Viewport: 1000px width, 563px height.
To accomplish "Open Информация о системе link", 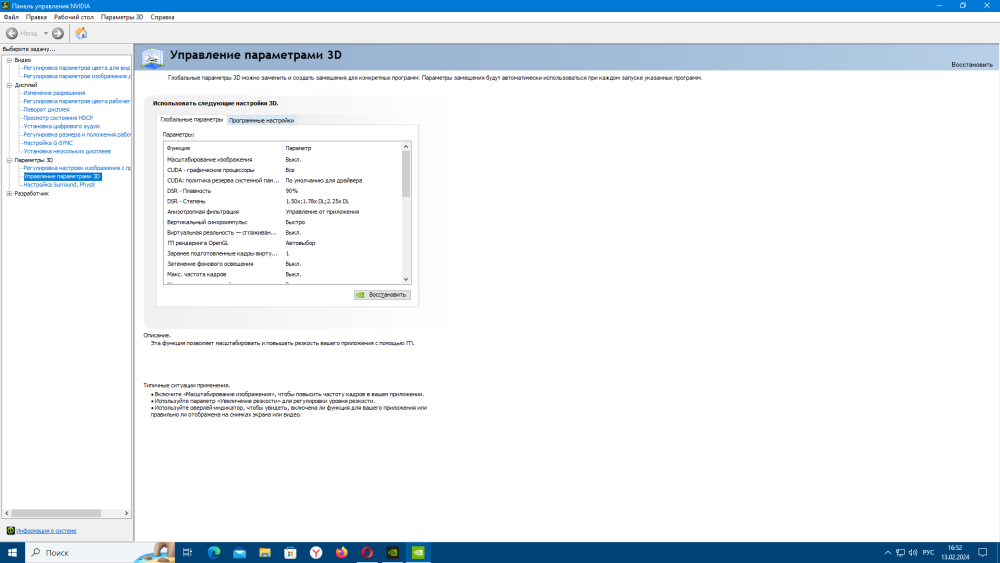I will [x=46, y=530].
